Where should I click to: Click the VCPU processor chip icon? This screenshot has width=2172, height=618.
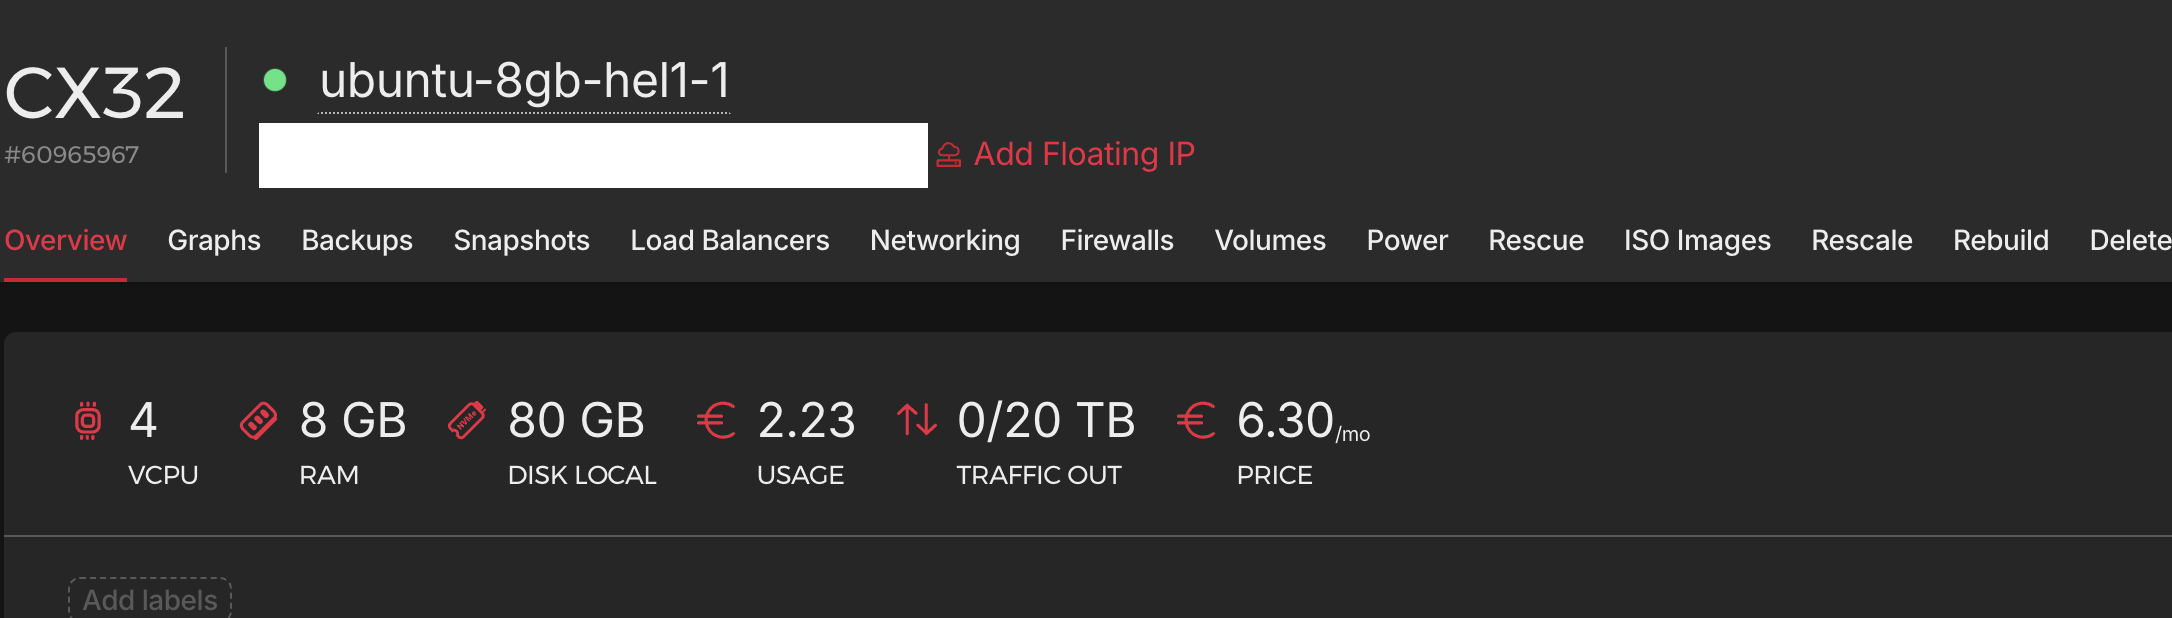tap(88, 421)
